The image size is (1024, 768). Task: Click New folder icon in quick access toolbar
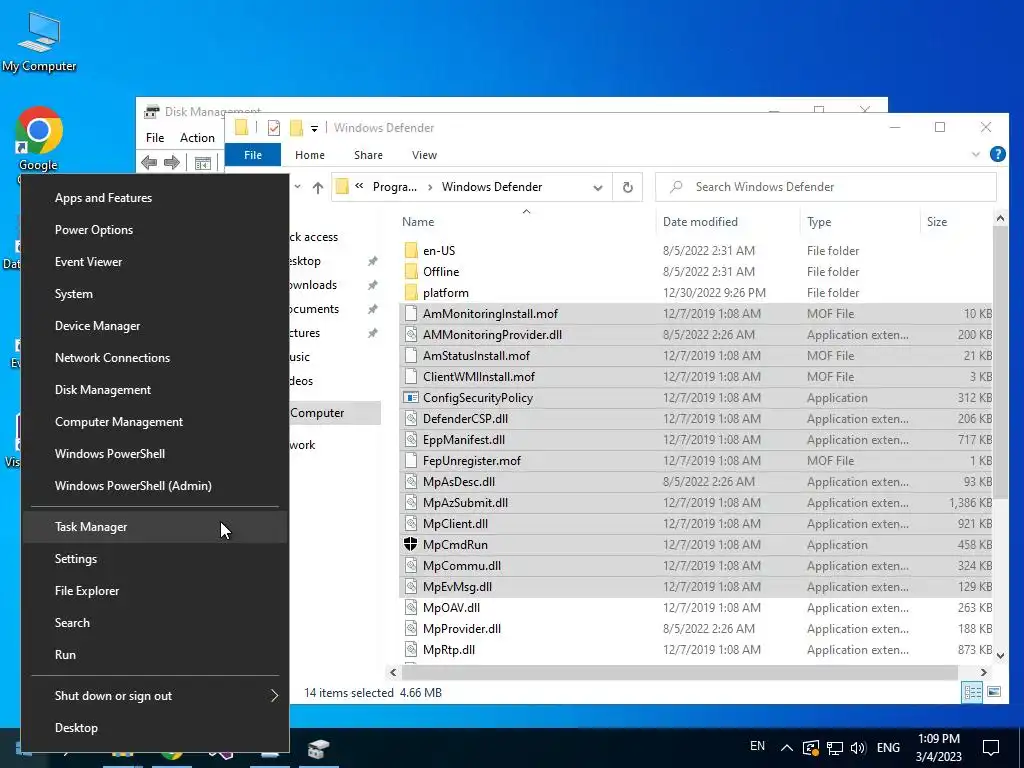296,128
